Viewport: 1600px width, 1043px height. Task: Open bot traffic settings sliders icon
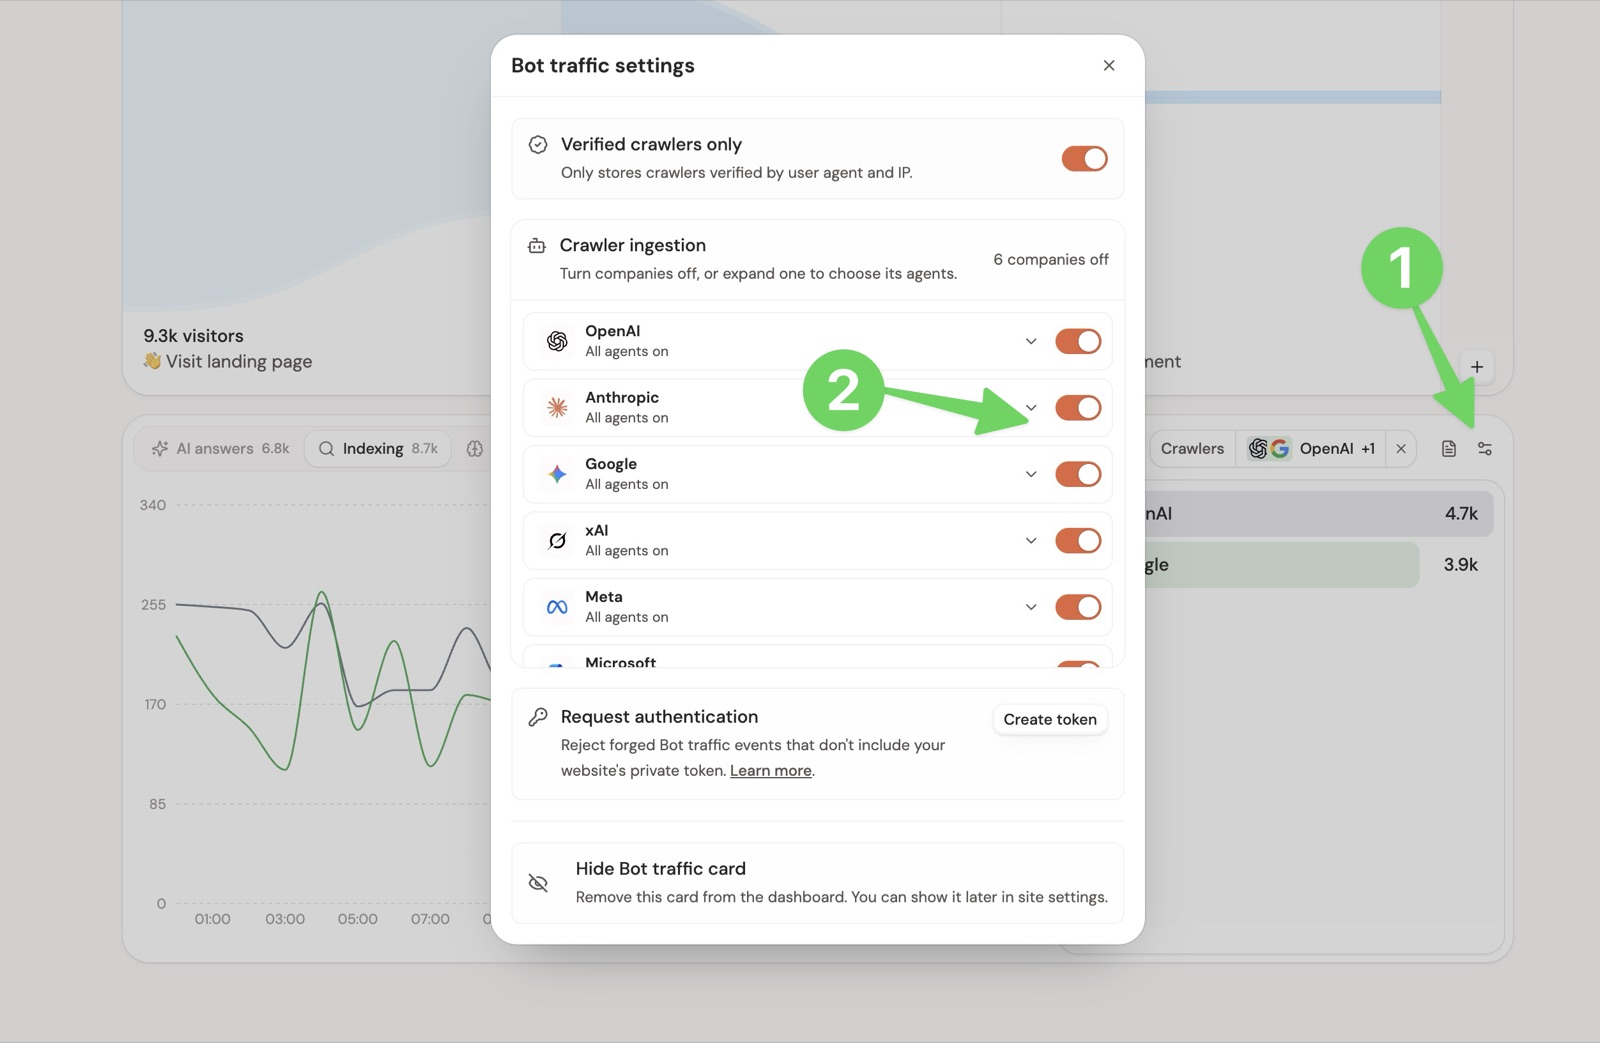[x=1485, y=449]
